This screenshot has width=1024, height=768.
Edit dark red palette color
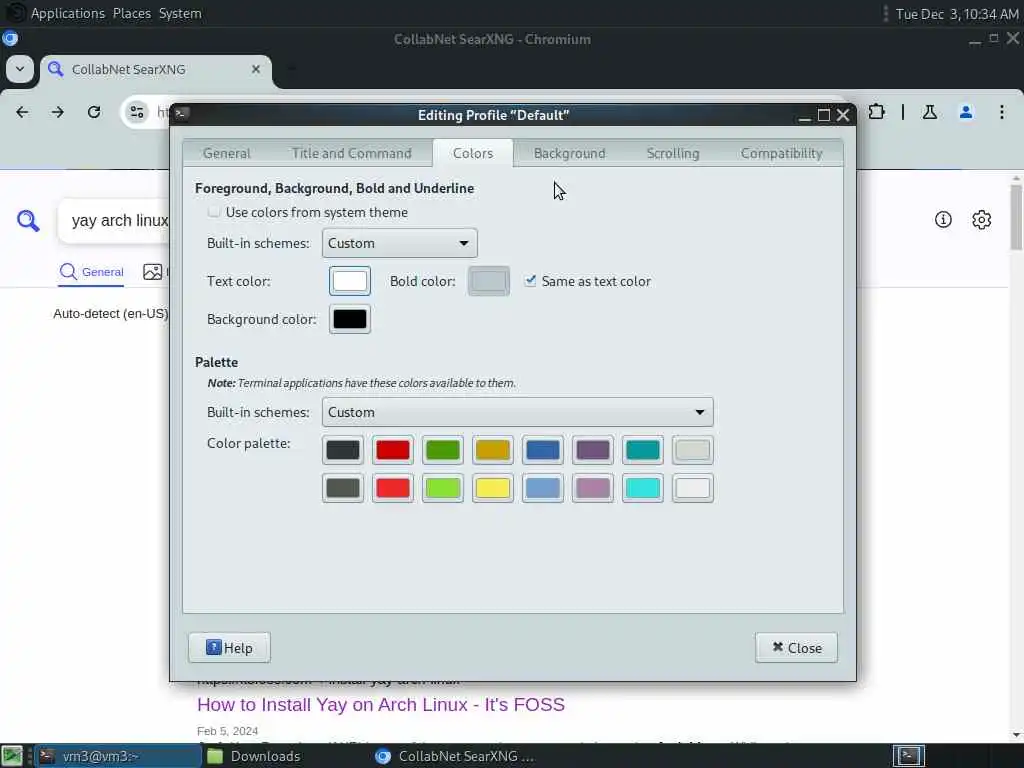click(392, 450)
